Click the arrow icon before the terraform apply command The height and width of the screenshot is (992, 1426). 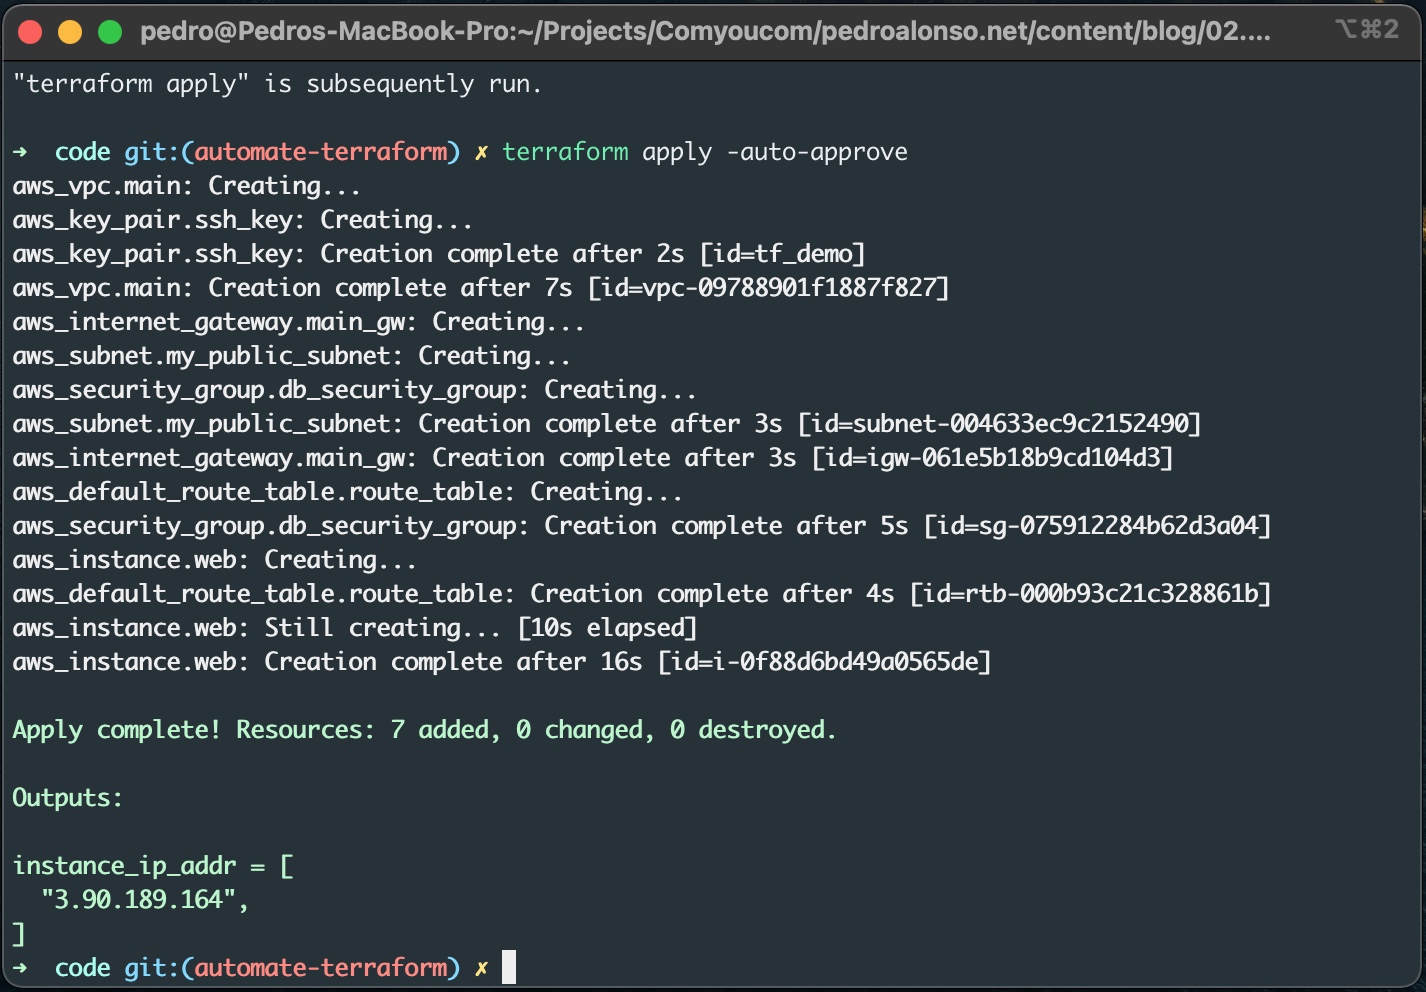pos(21,152)
